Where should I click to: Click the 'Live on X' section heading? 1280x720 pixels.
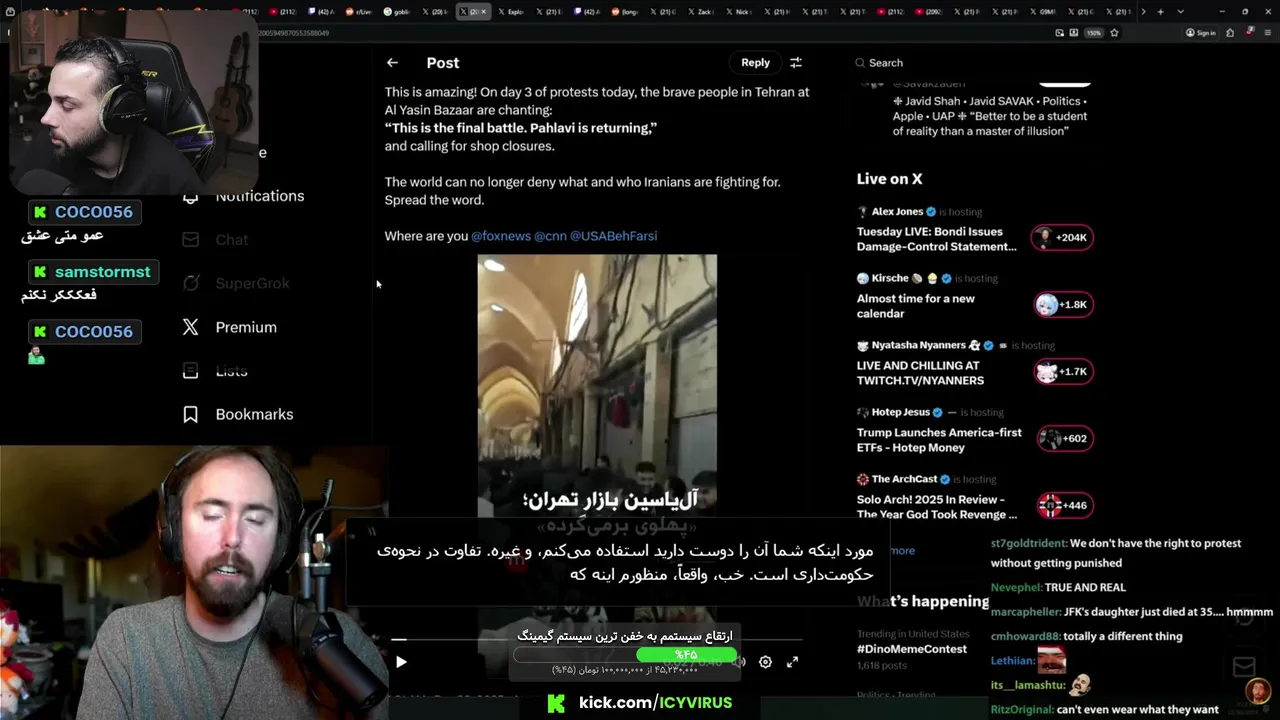889,179
